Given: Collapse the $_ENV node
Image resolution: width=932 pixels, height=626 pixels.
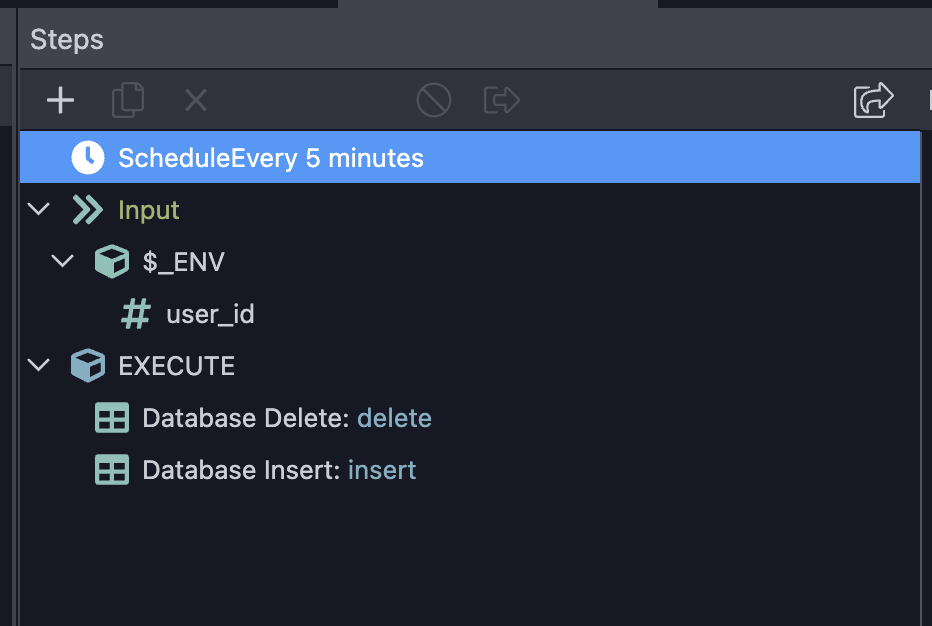Looking at the screenshot, I should [x=62, y=261].
